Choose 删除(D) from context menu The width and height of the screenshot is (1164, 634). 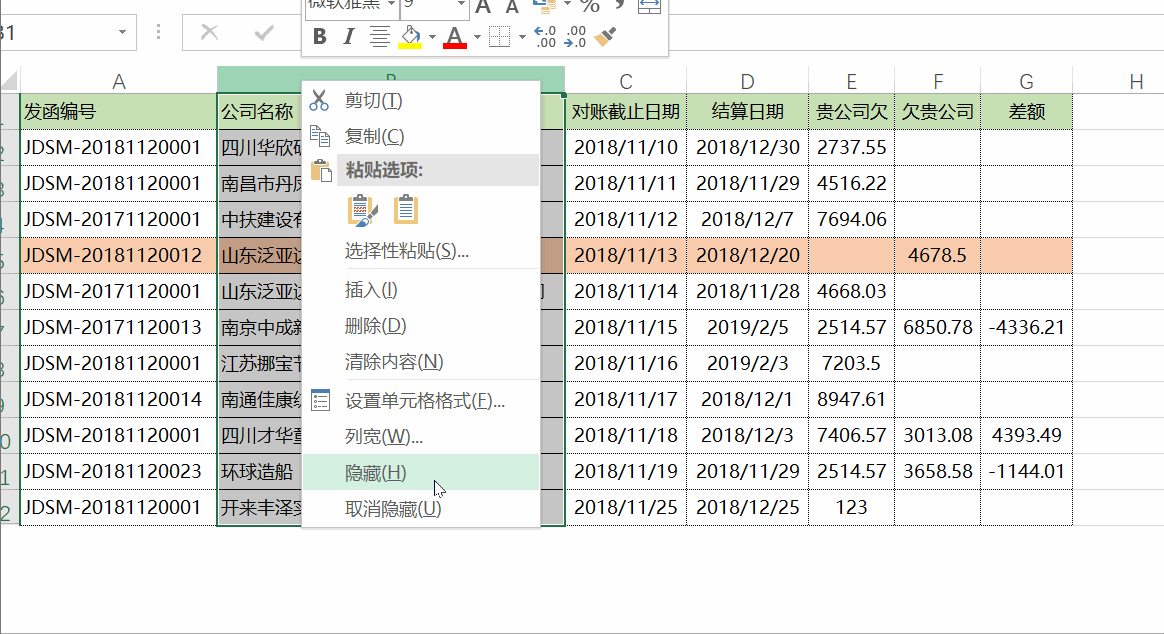pos(421,326)
